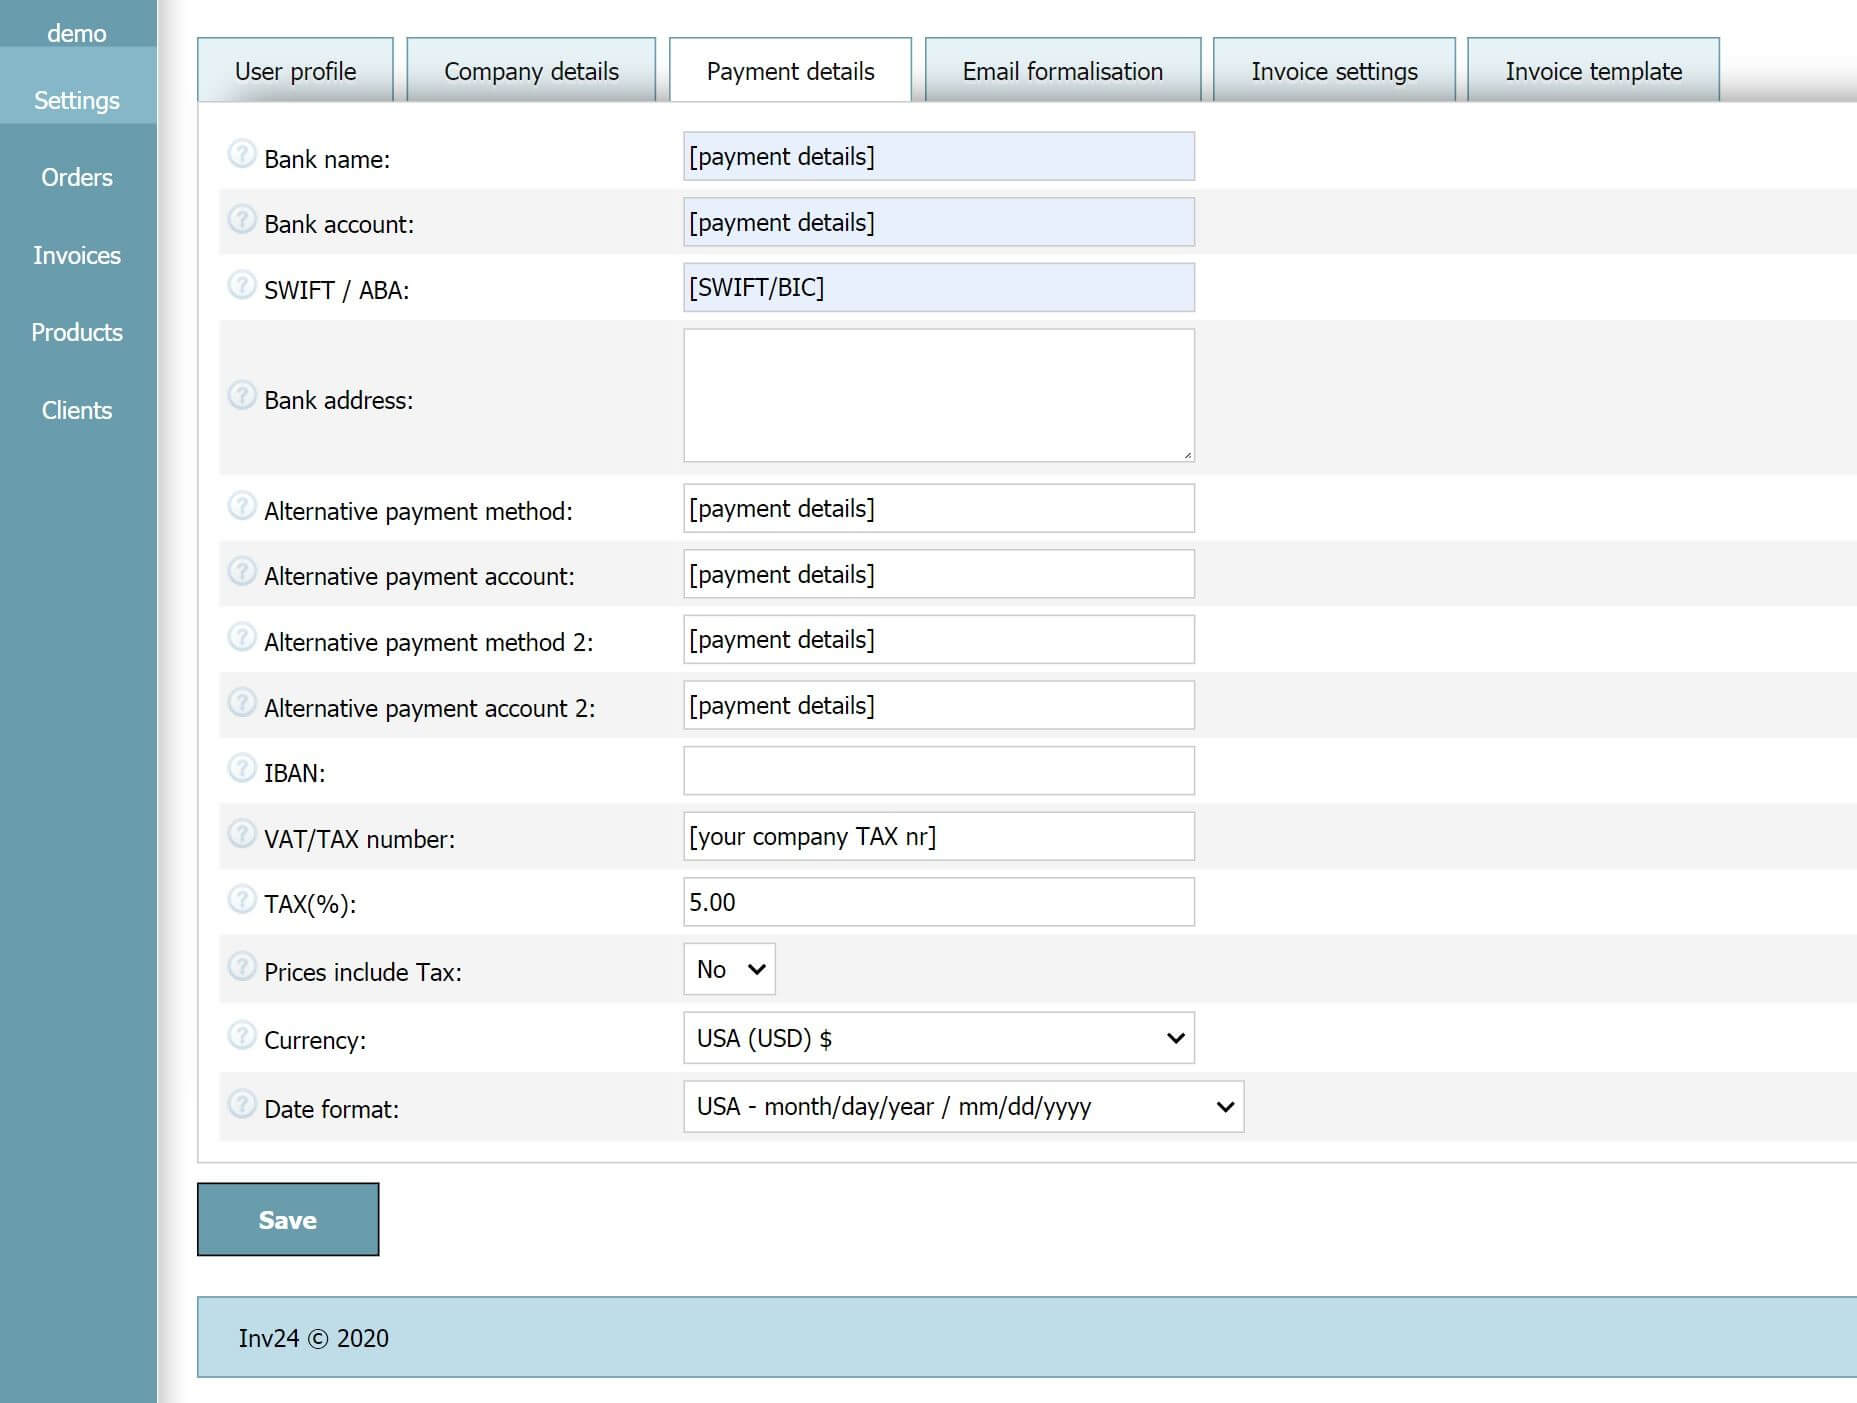Open help for VAT/TAX number

(242, 834)
